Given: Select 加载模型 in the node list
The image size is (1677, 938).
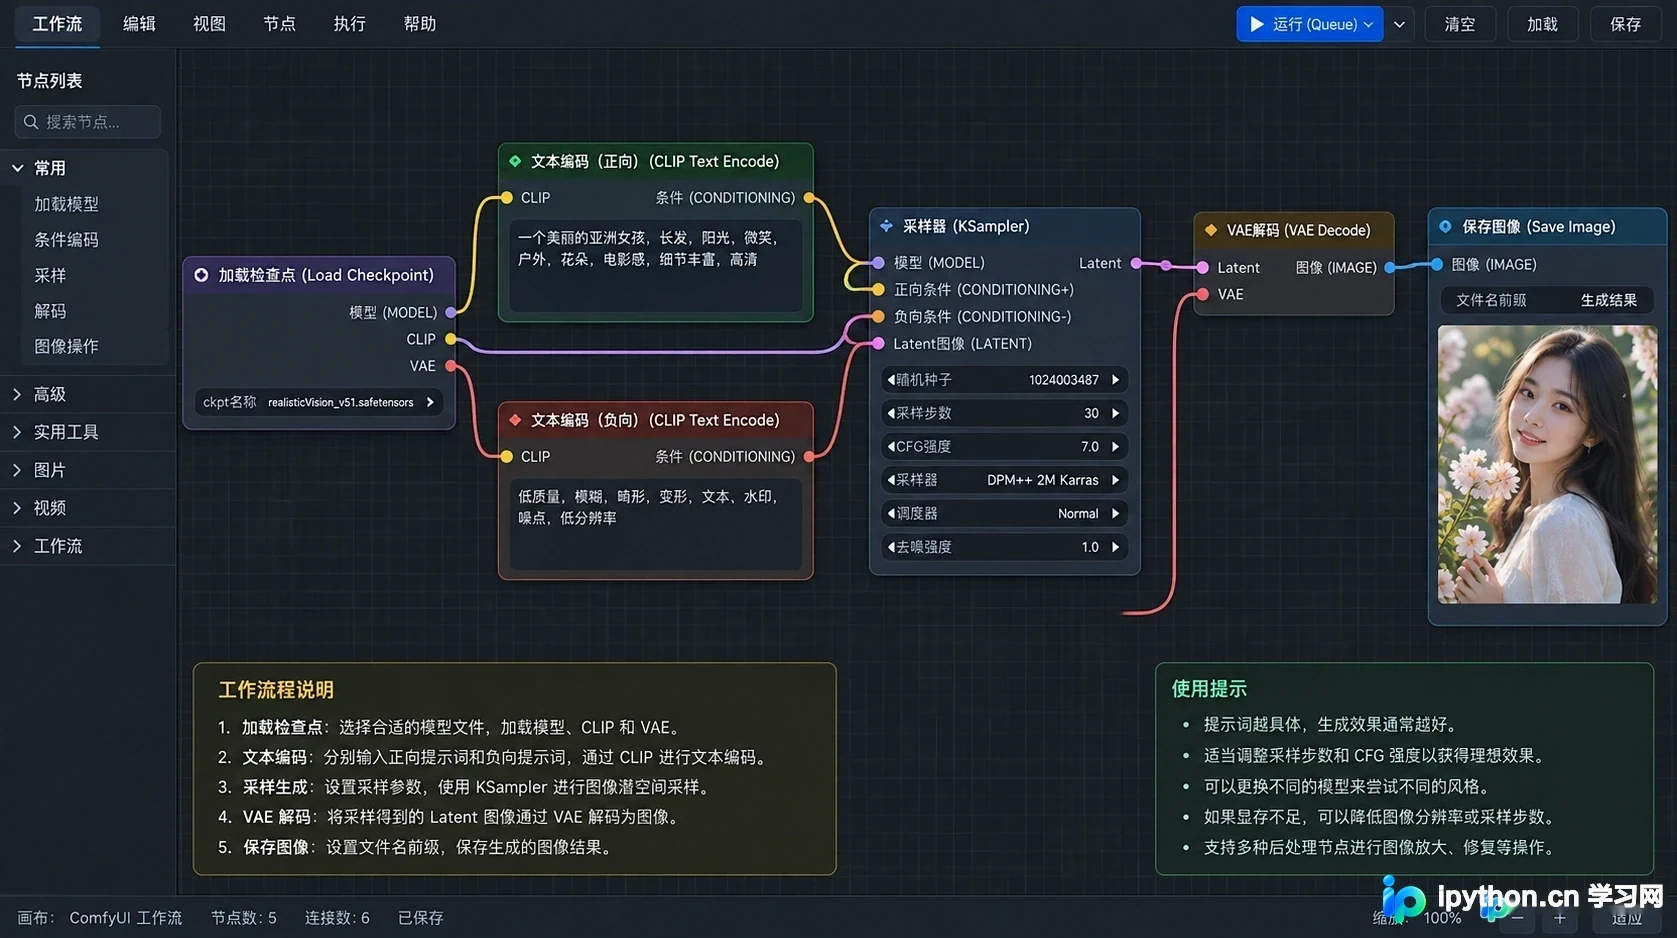Looking at the screenshot, I should pyautogui.click(x=66, y=204).
